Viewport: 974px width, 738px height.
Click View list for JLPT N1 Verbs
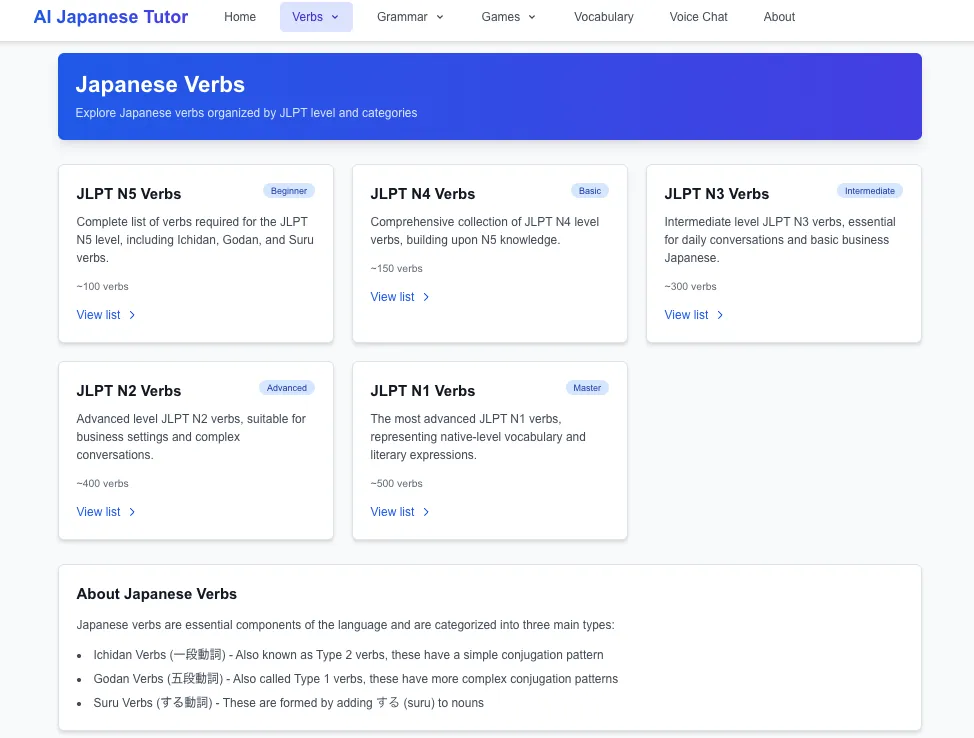coord(400,512)
